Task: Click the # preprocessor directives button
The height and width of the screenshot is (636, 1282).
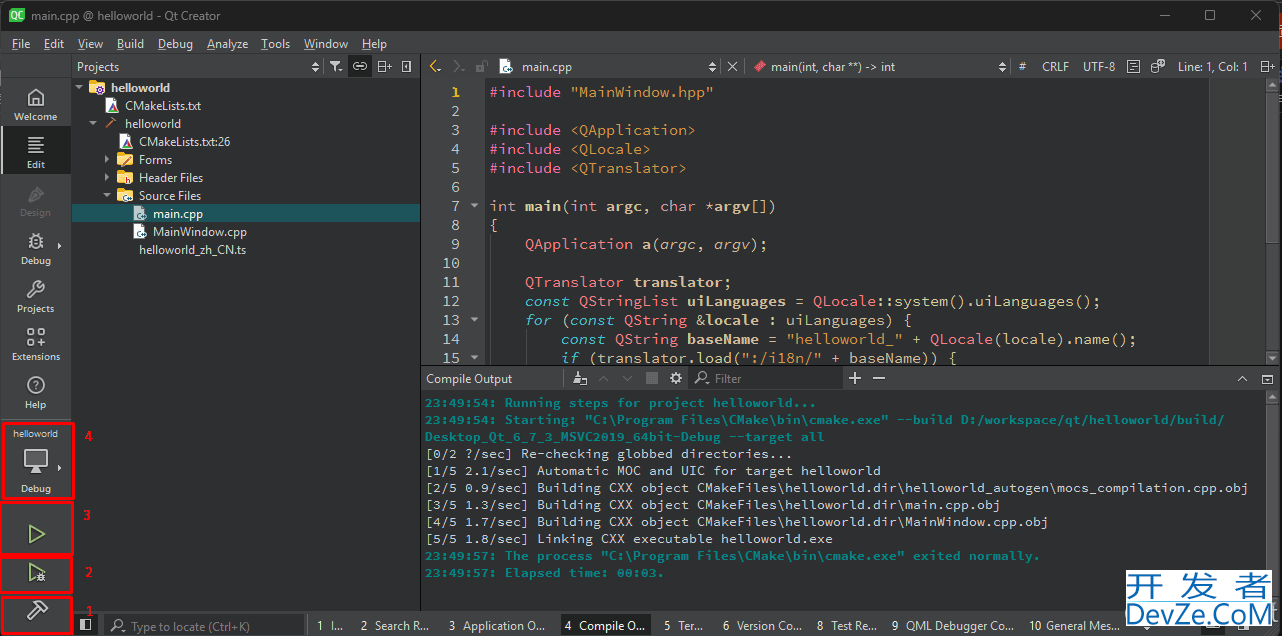Action: (1022, 67)
